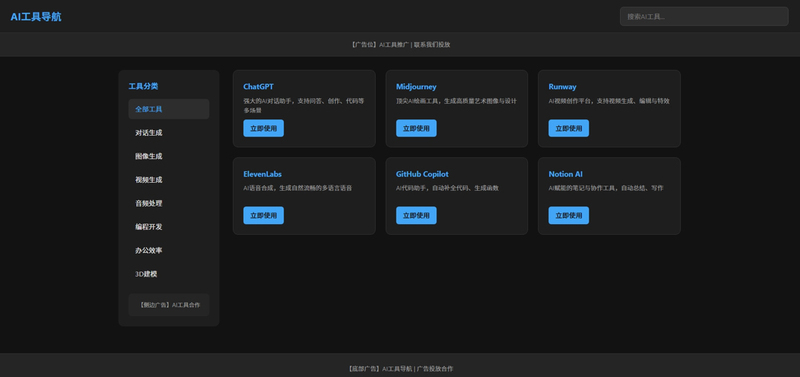The height and width of the screenshot is (377, 800).
Task: Click the AI工具导航 site logo
Action: coord(36,17)
